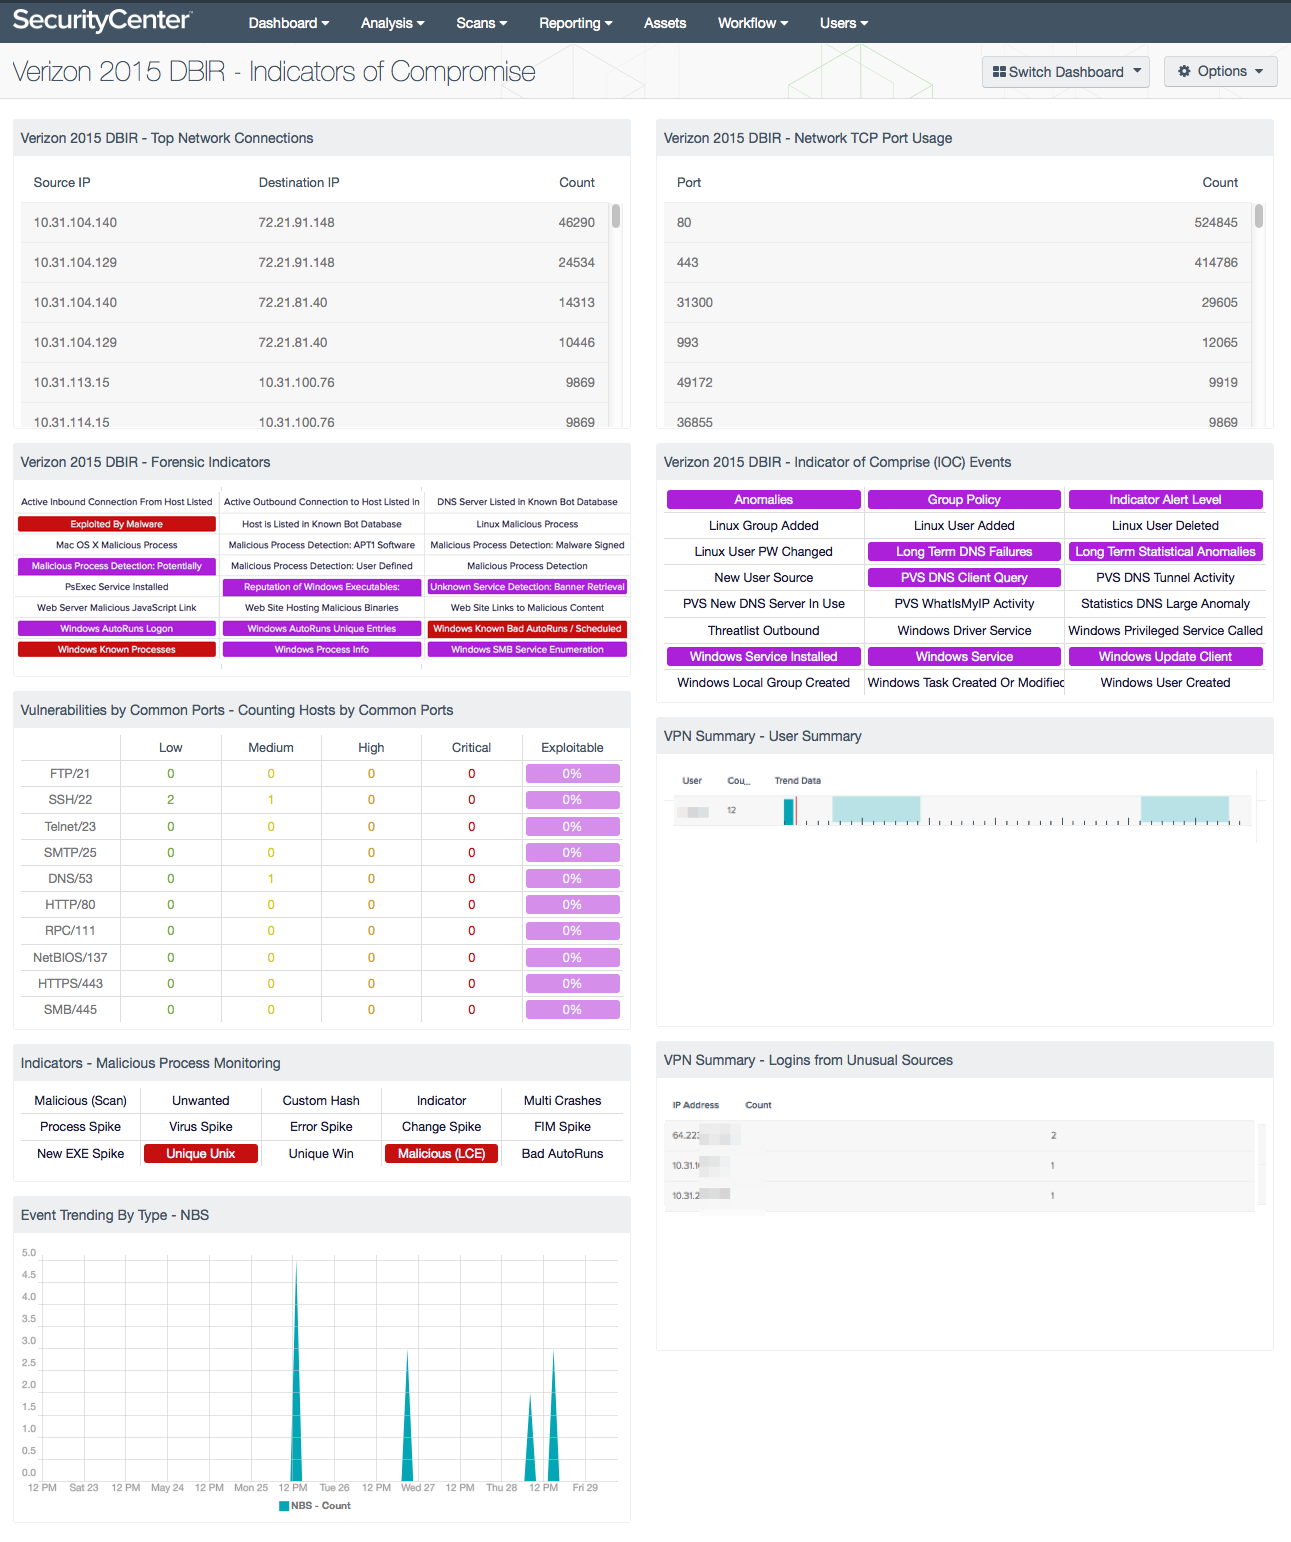Click the SecurityCenter logo
Screen dimensions: 1291x1542
tap(102, 21)
